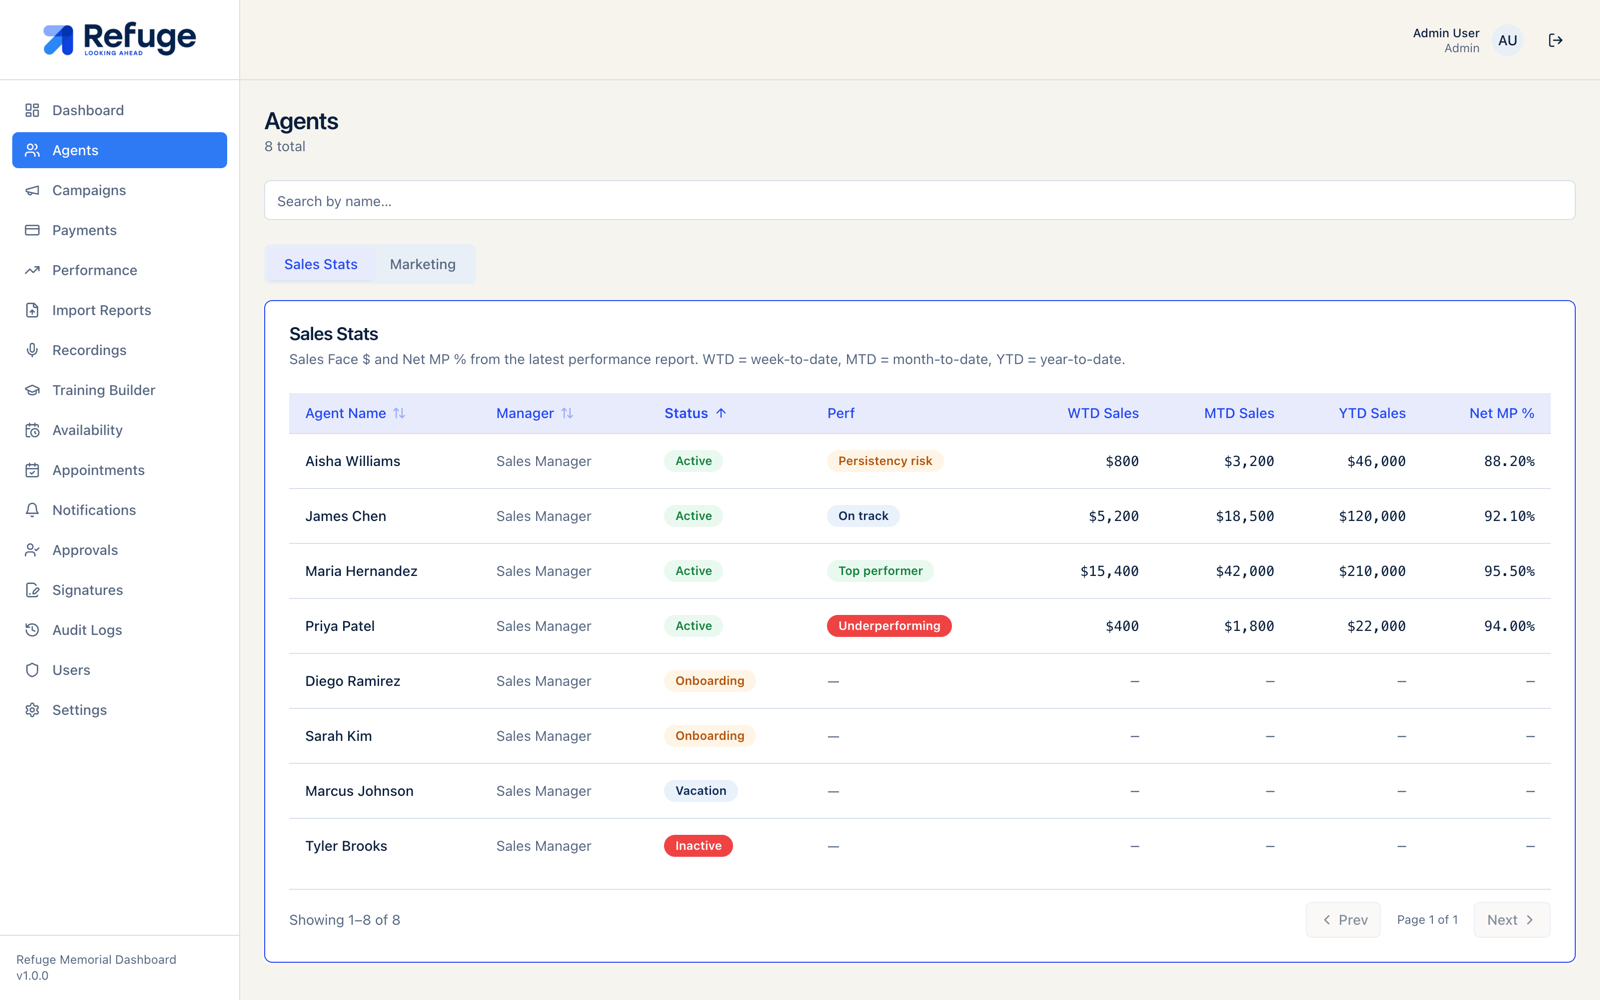Open Maria Hernandez's agent row name
1600x1000 pixels.
pos(361,571)
